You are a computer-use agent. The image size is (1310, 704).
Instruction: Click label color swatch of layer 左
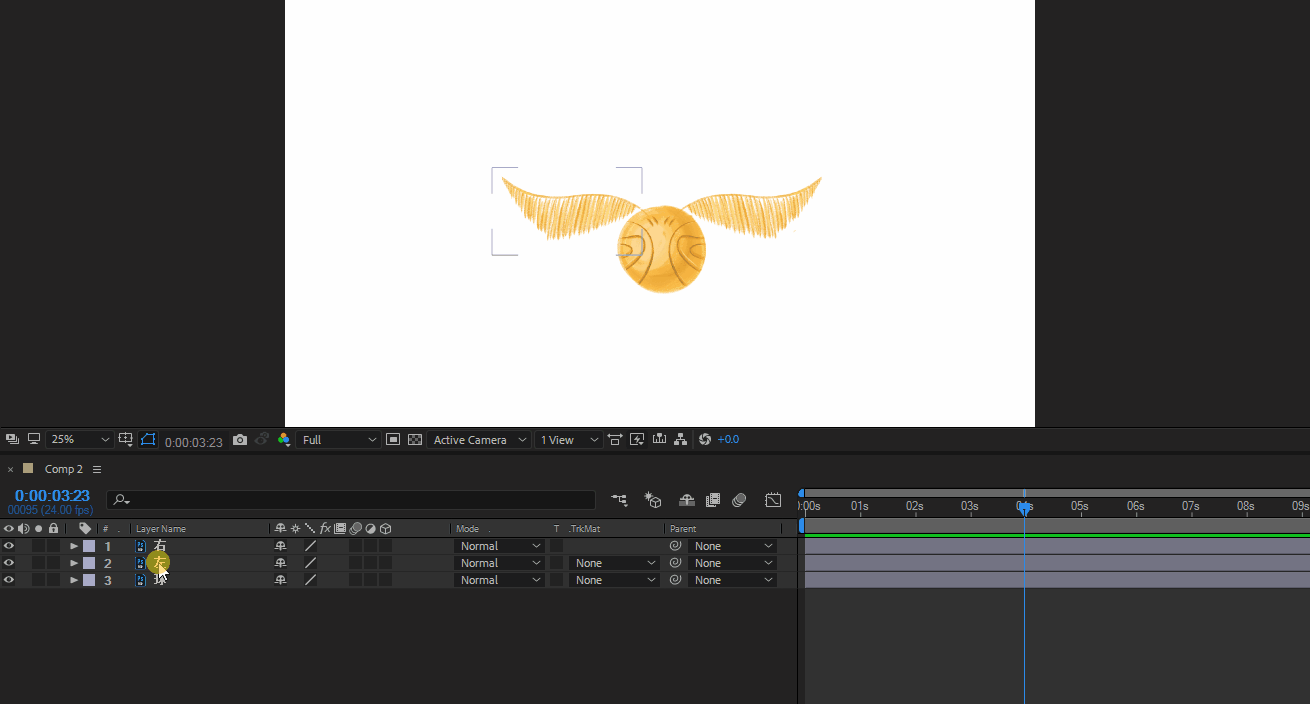[89, 563]
